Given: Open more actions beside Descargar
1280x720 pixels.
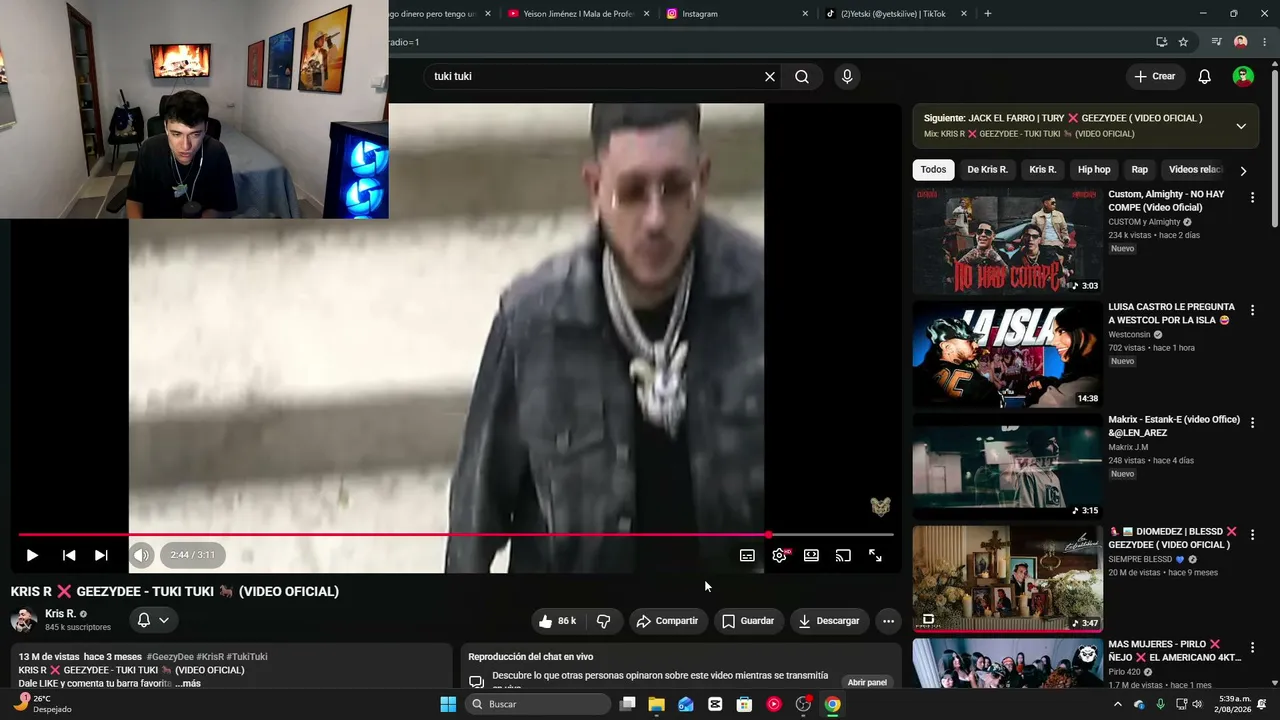Looking at the screenshot, I should coord(888,621).
